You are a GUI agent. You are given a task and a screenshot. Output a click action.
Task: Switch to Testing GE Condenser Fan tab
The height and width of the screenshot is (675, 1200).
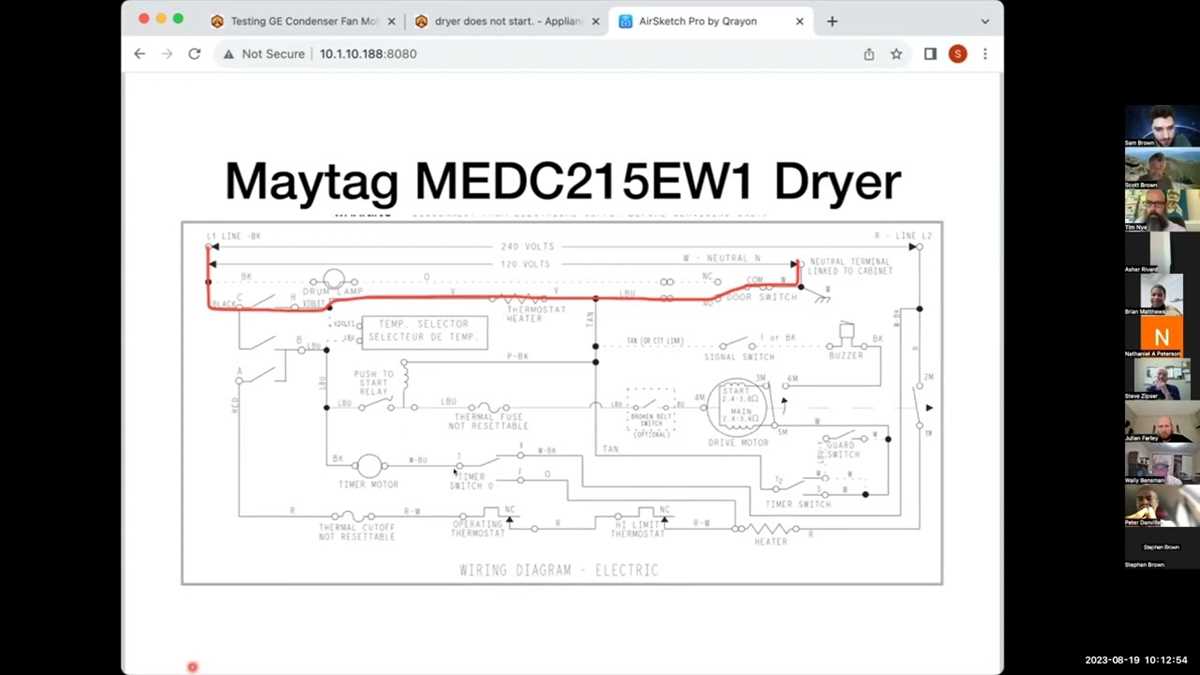coord(303,21)
